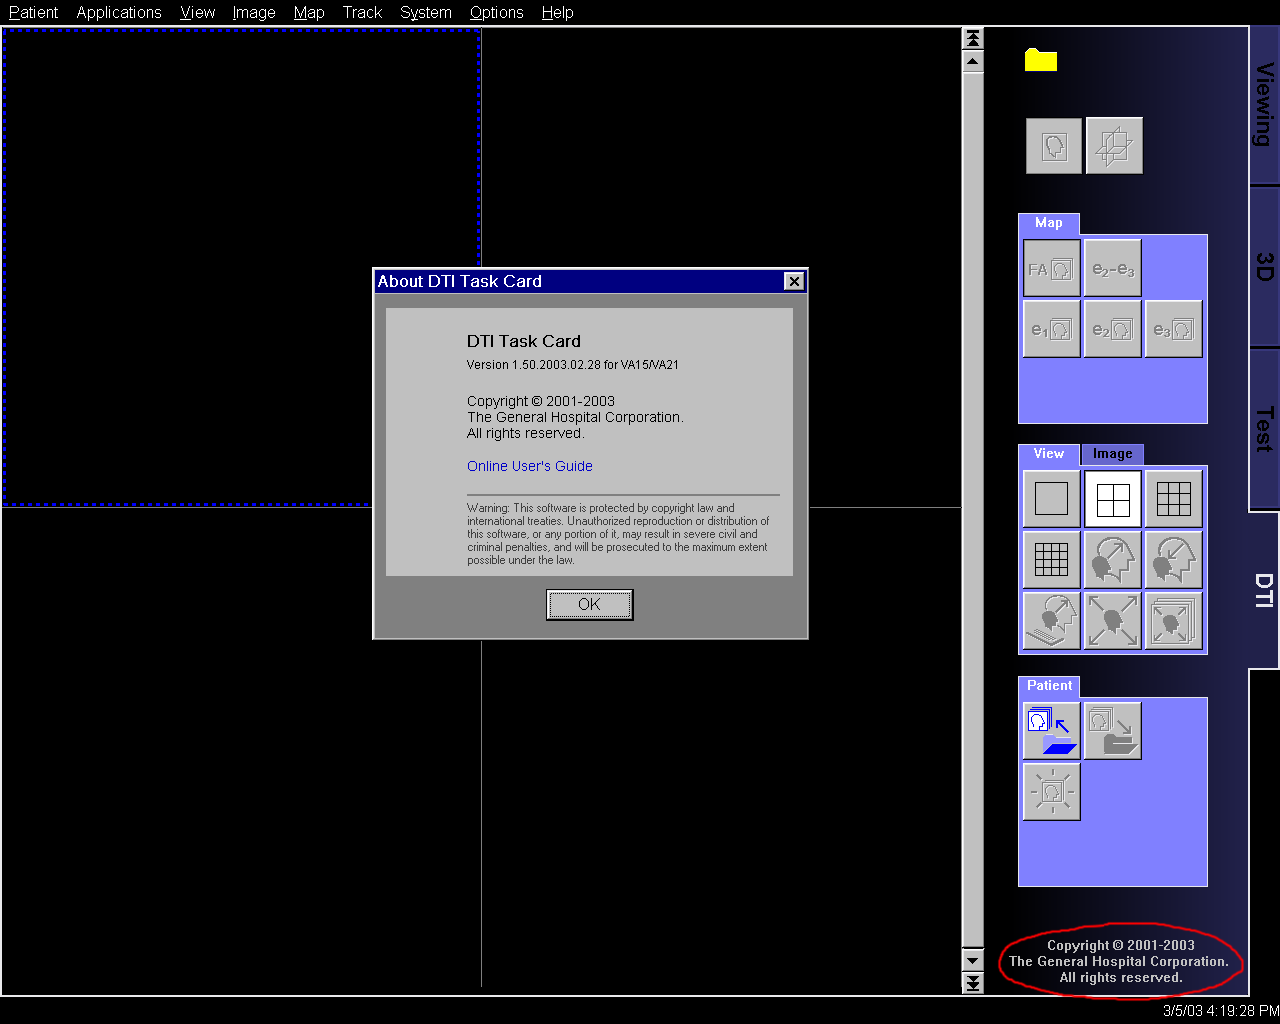Switch to the Viewing task card tab

1264,105
